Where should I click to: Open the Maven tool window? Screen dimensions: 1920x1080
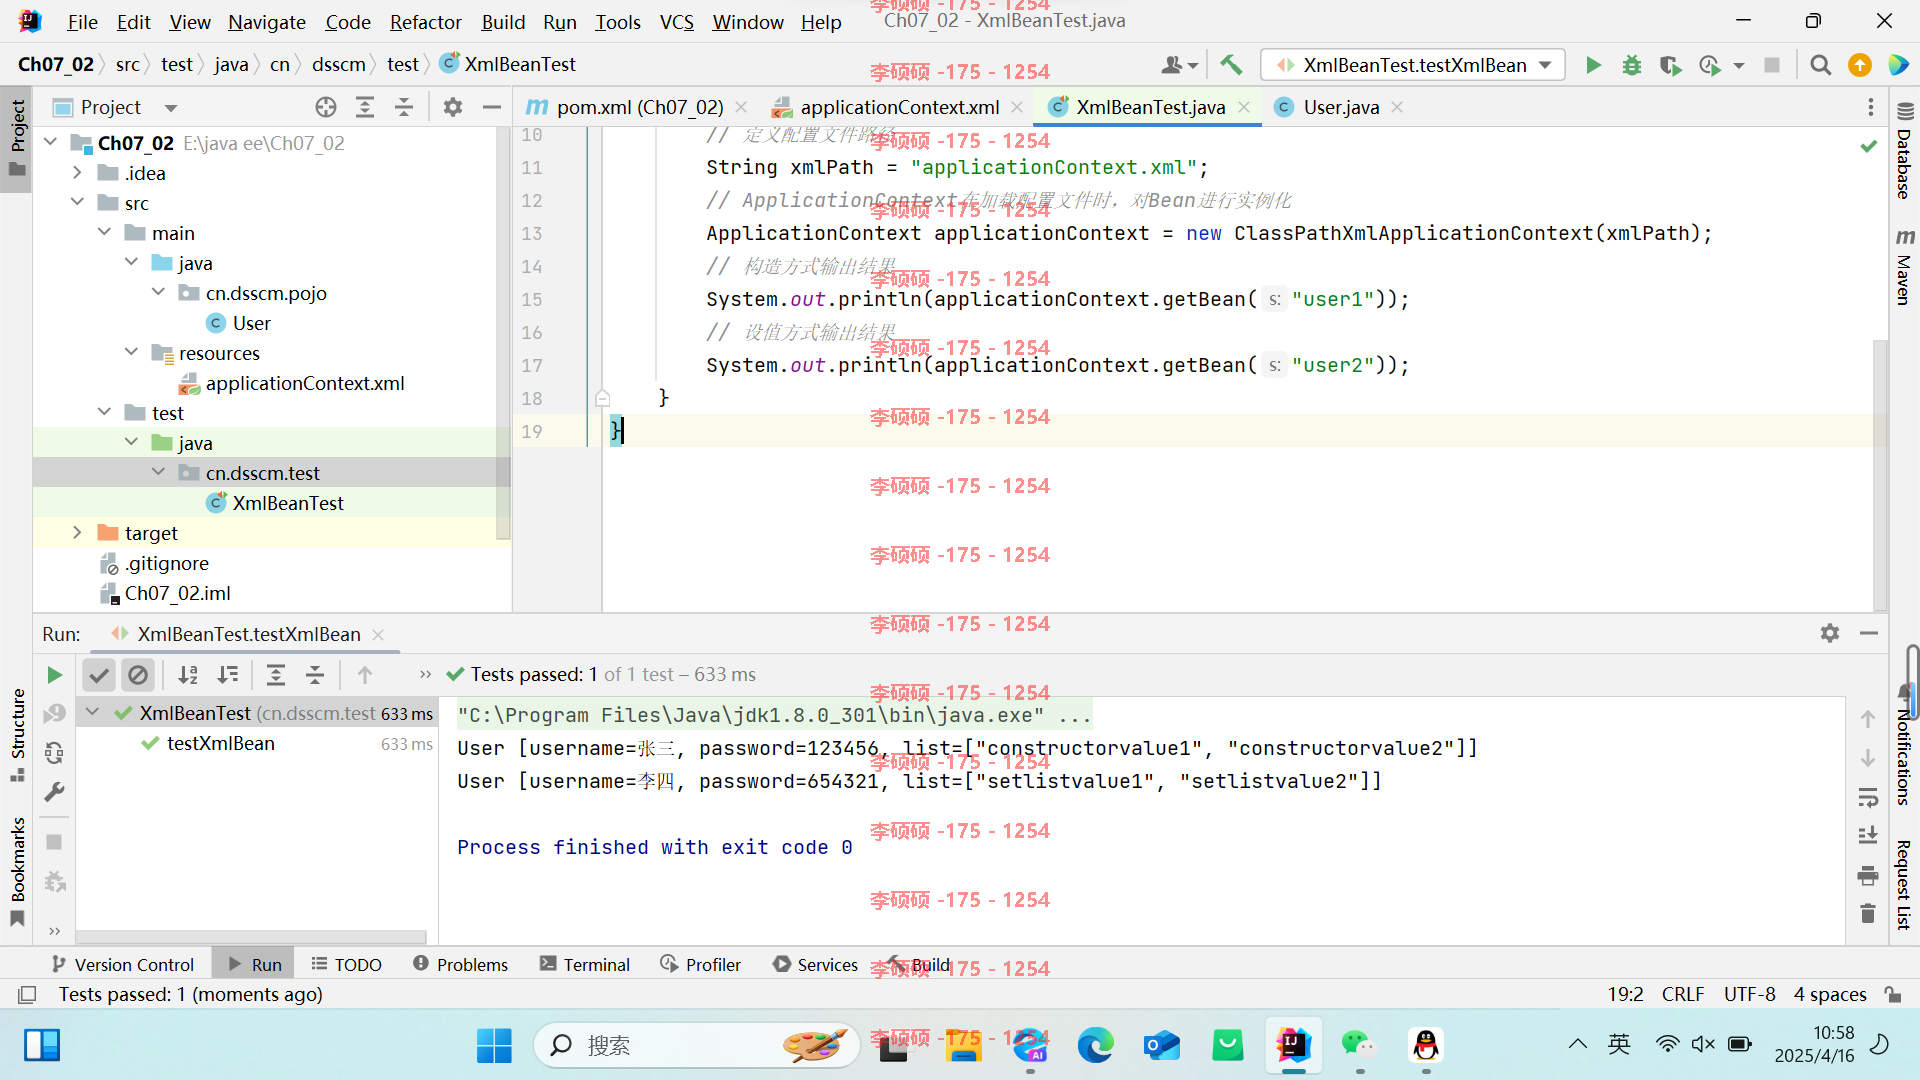click(x=1904, y=266)
